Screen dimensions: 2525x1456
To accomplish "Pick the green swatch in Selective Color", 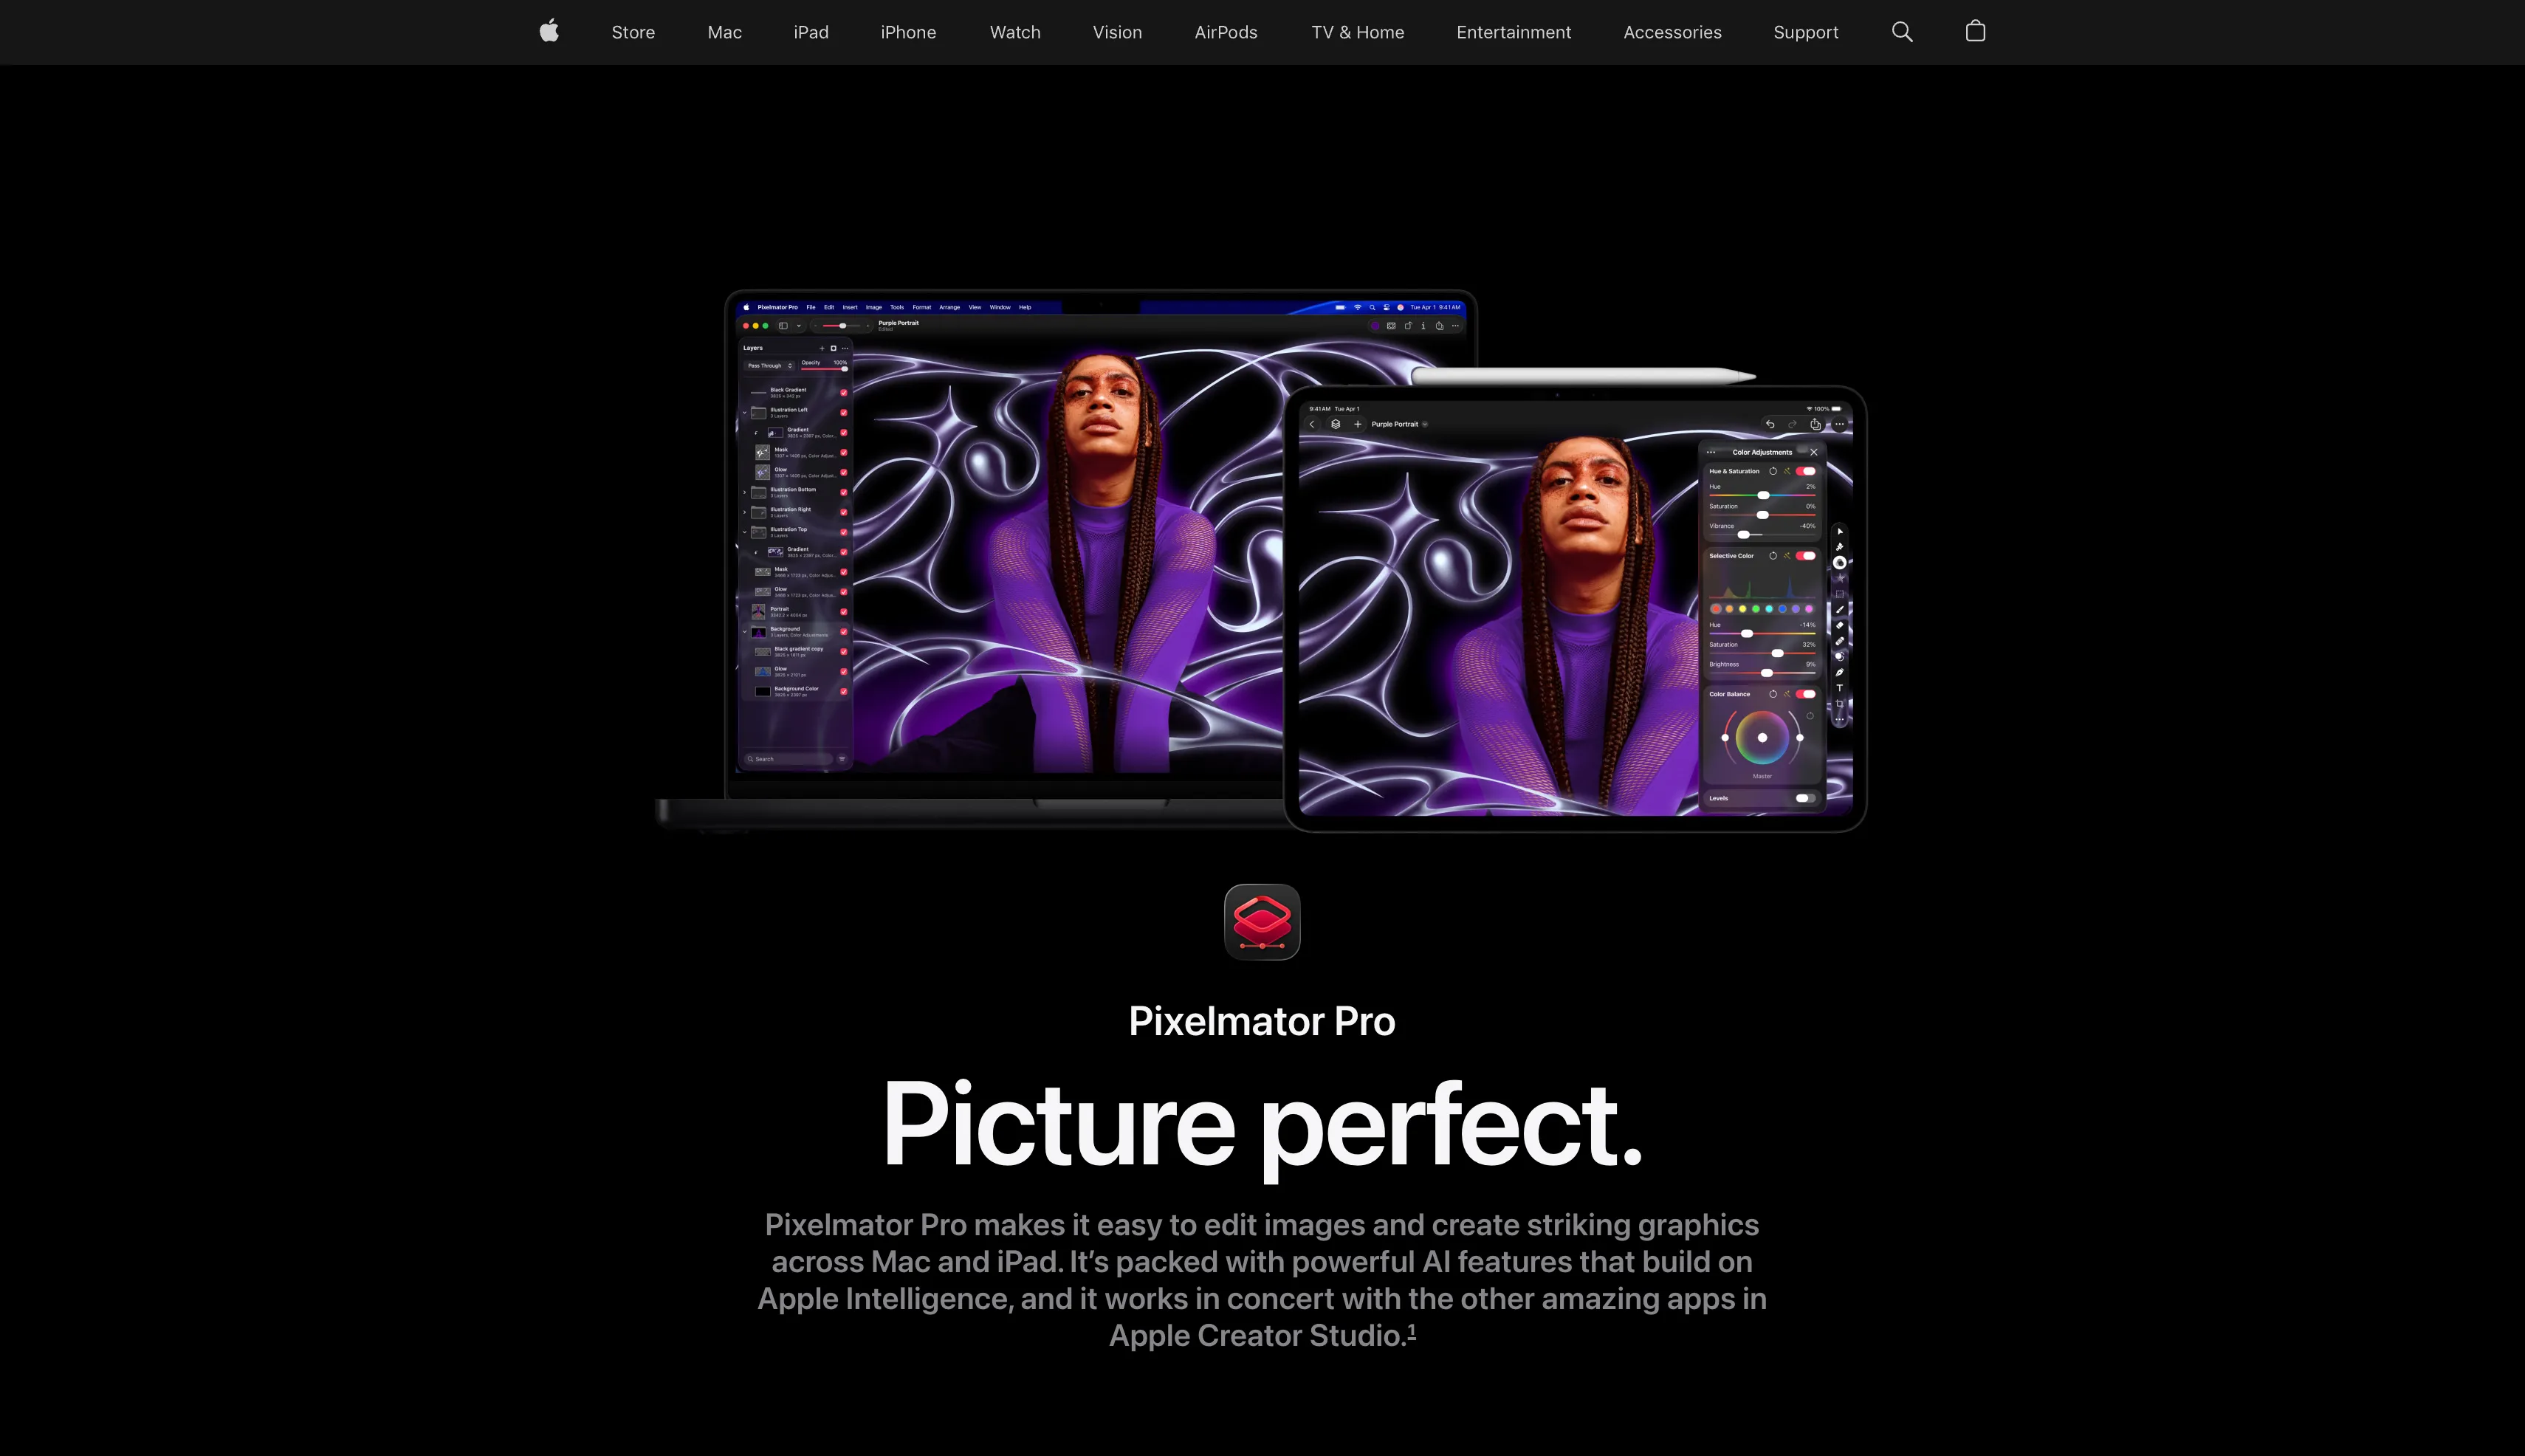I will tap(1755, 609).
